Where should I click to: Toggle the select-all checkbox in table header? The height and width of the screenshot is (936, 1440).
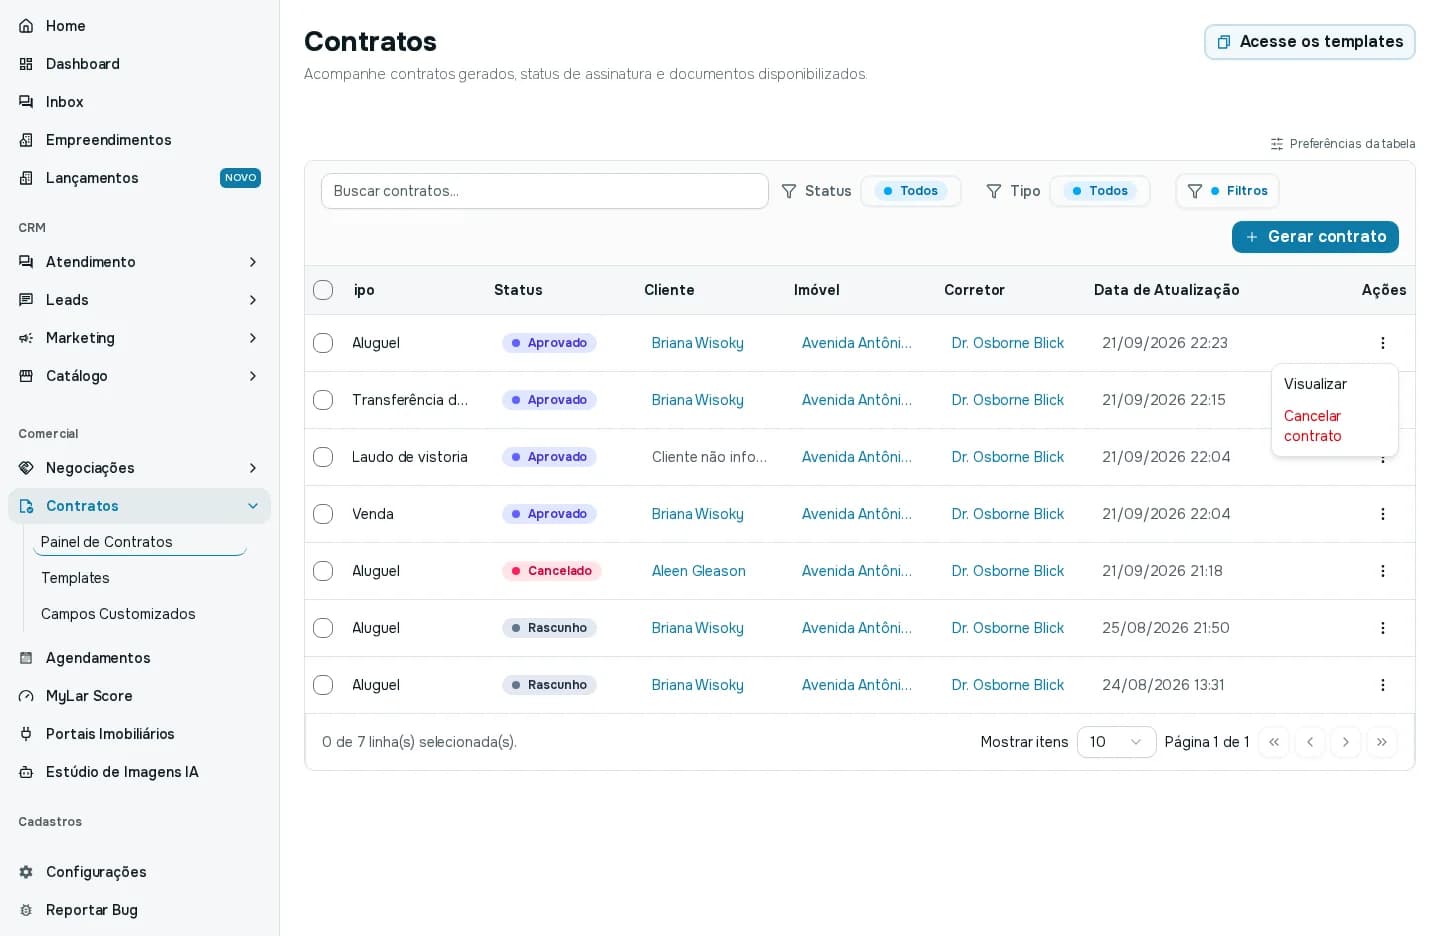point(323,290)
